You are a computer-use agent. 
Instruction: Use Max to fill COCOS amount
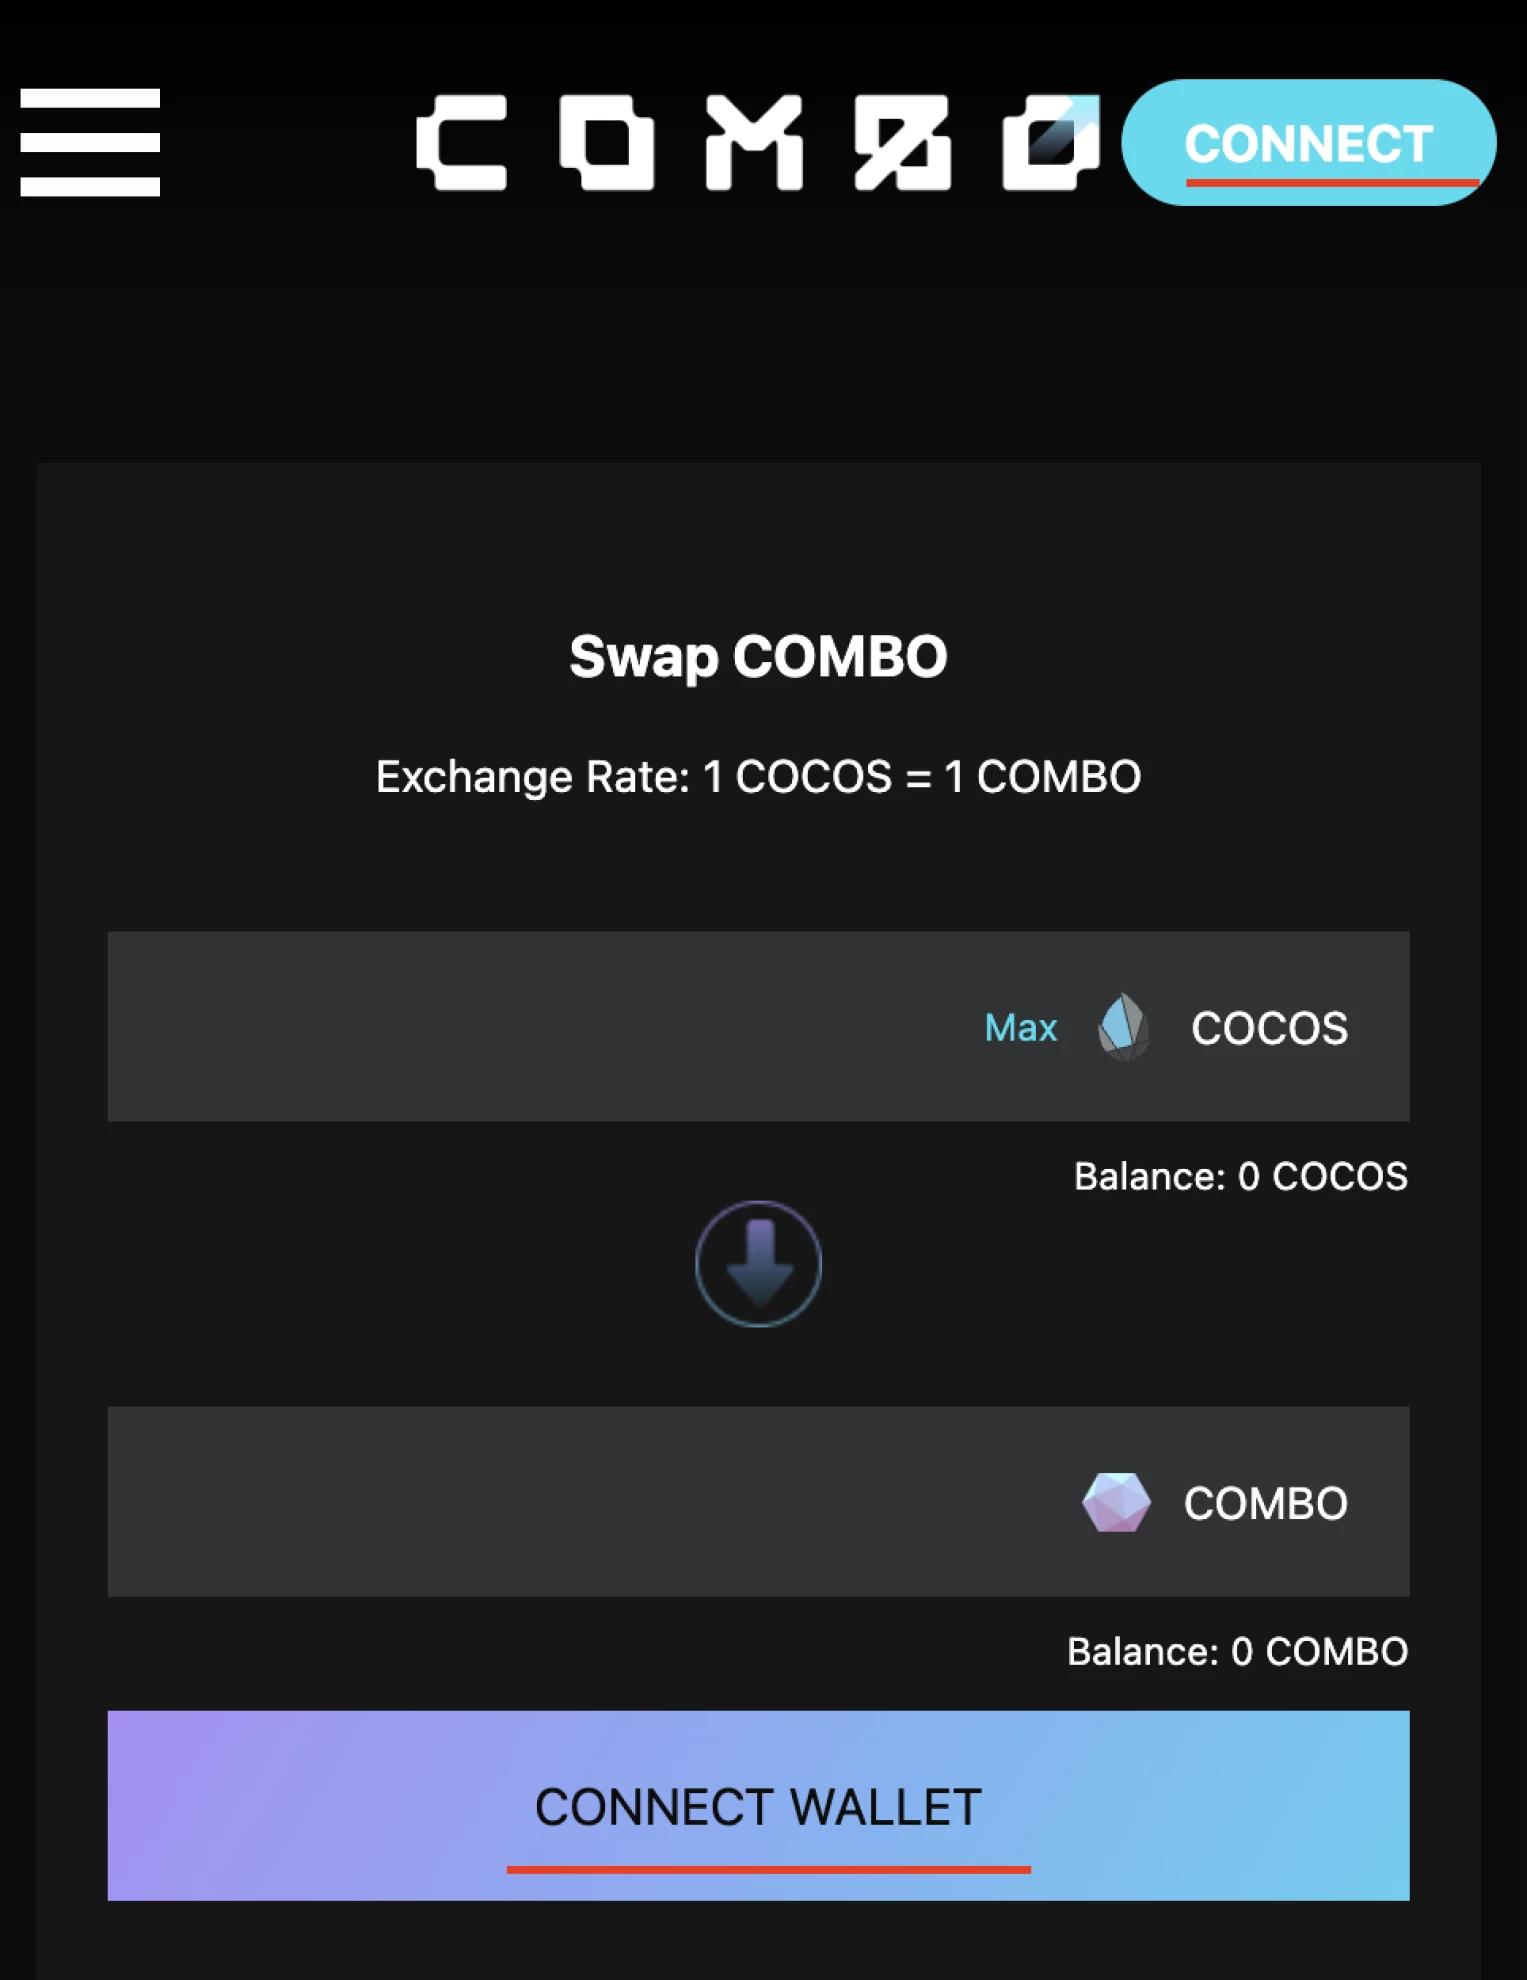[x=1020, y=1027]
